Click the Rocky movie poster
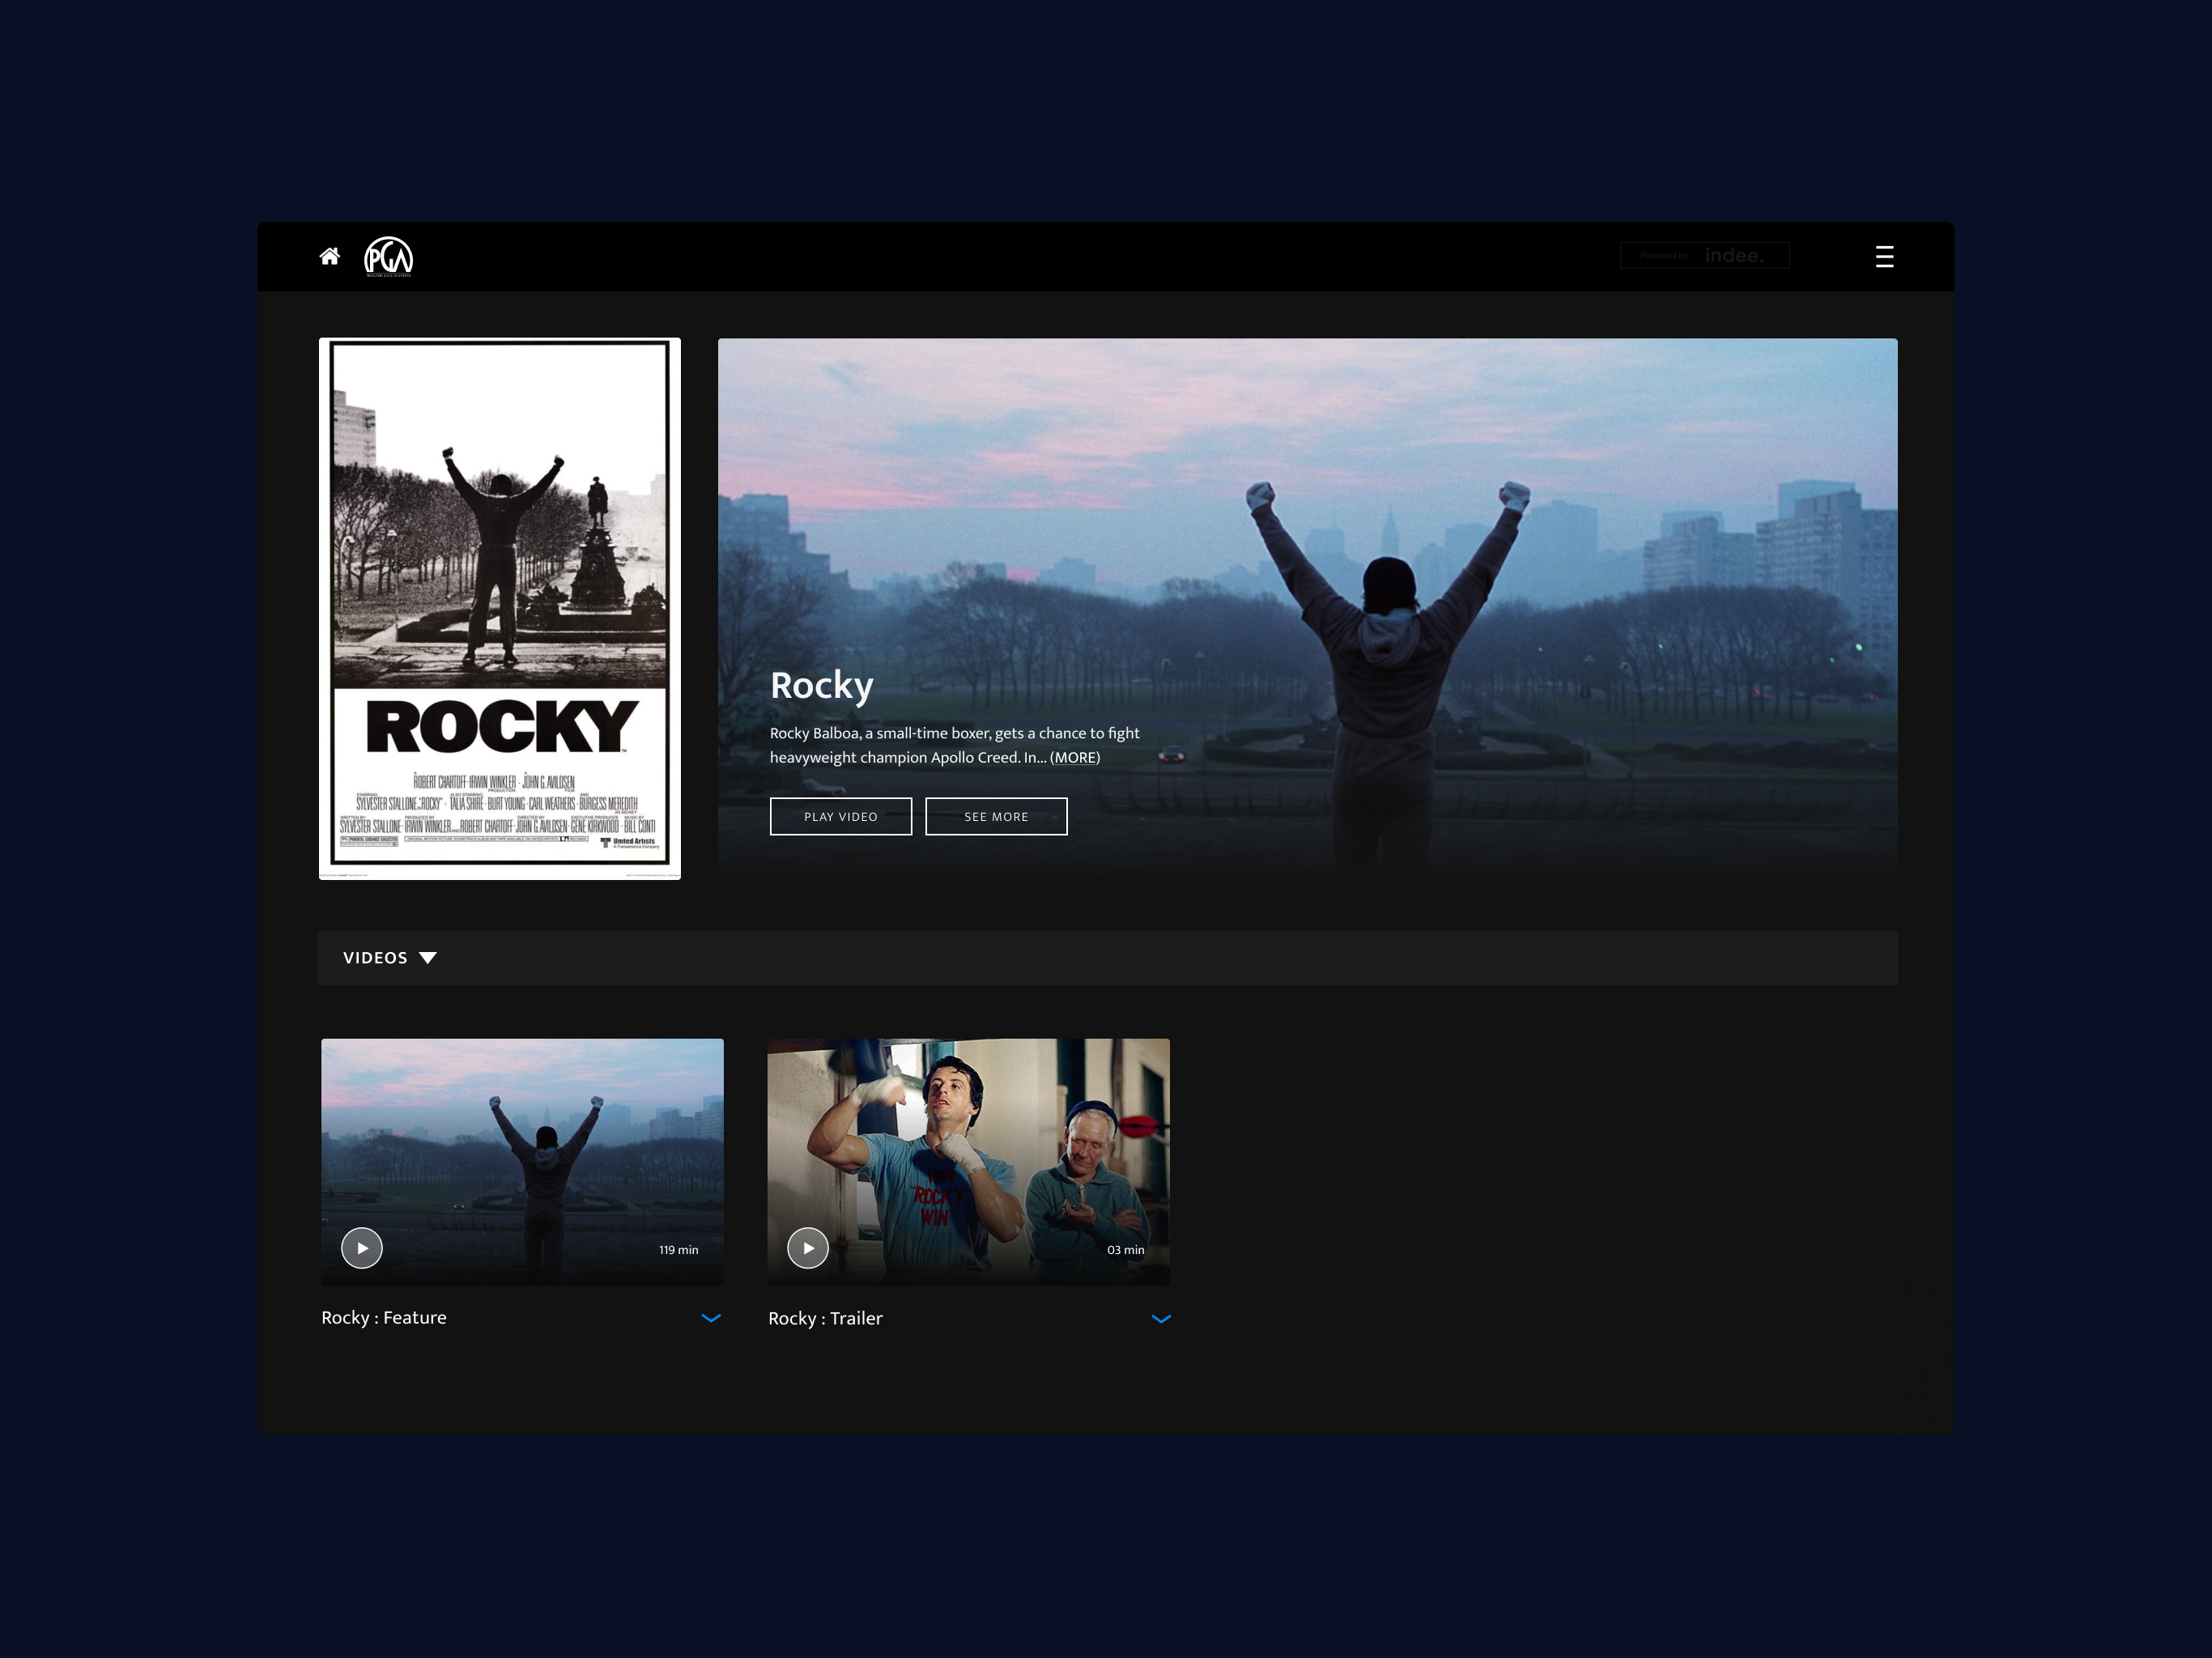 500,608
